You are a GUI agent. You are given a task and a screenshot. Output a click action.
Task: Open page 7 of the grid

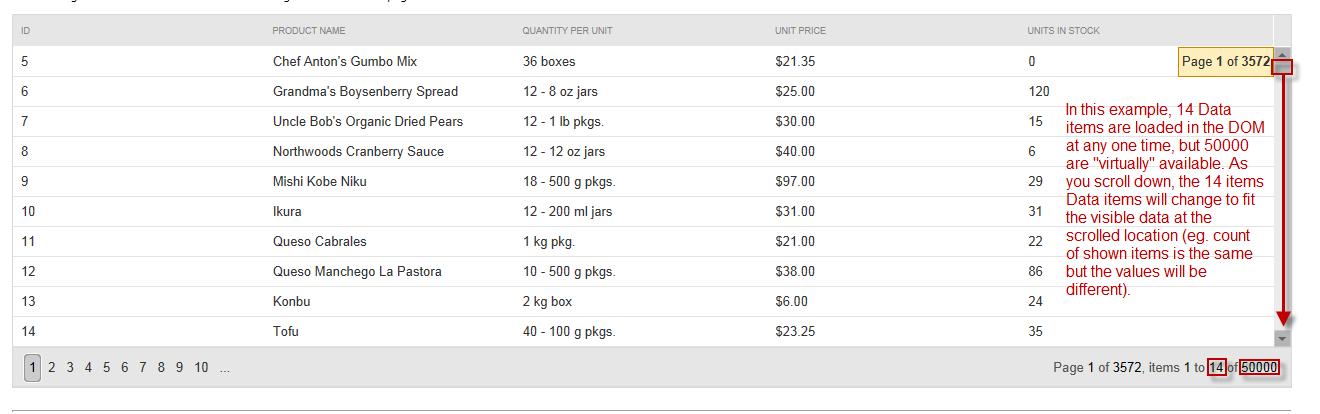coord(143,368)
